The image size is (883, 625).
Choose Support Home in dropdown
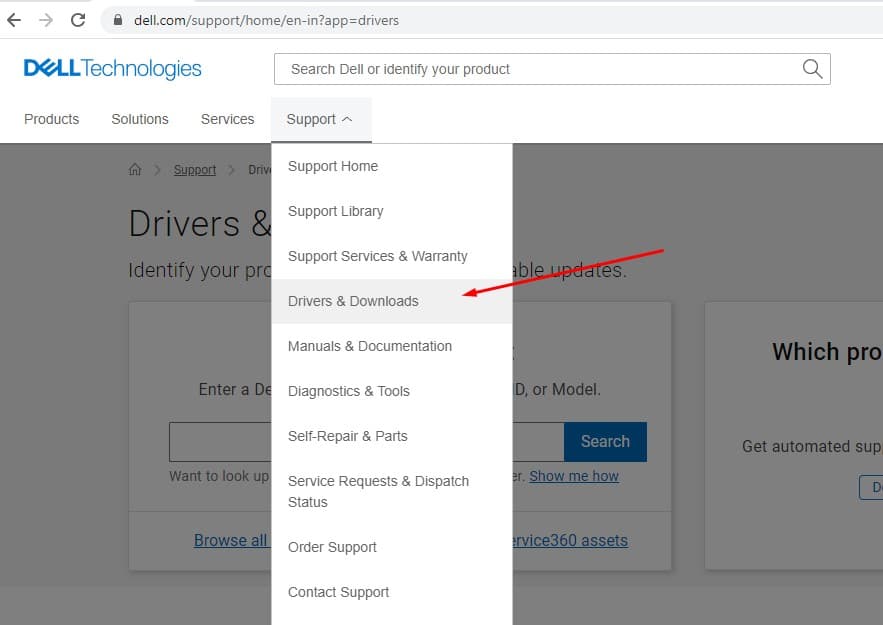pos(333,166)
